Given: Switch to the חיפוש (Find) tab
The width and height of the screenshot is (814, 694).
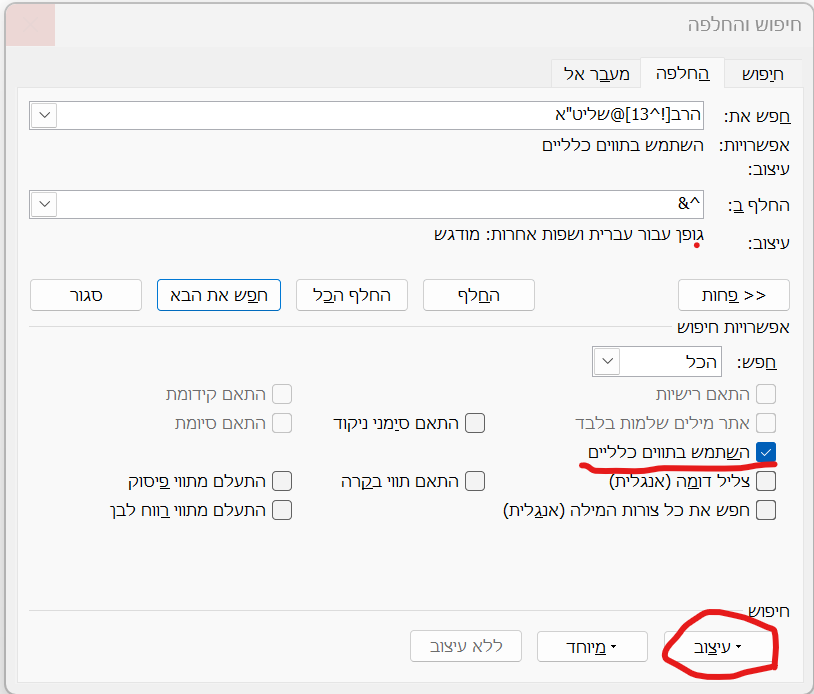Looking at the screenshot, I should pyautogui.click(x=761, y=74).
